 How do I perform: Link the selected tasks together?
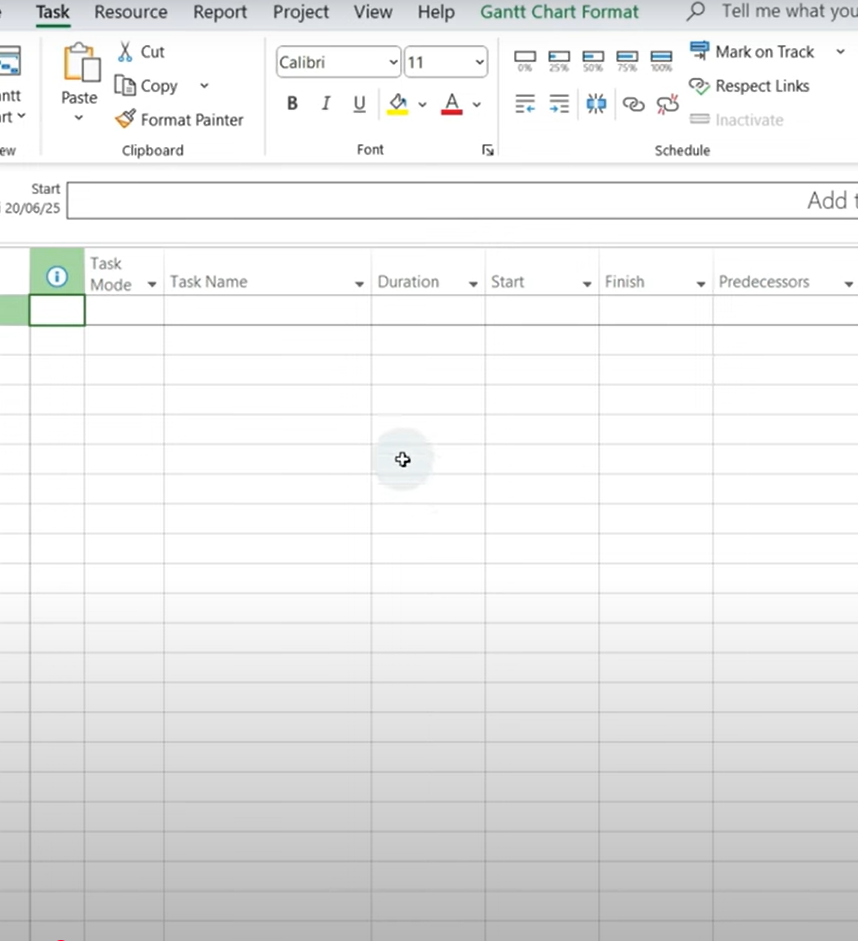coord(633,103)
